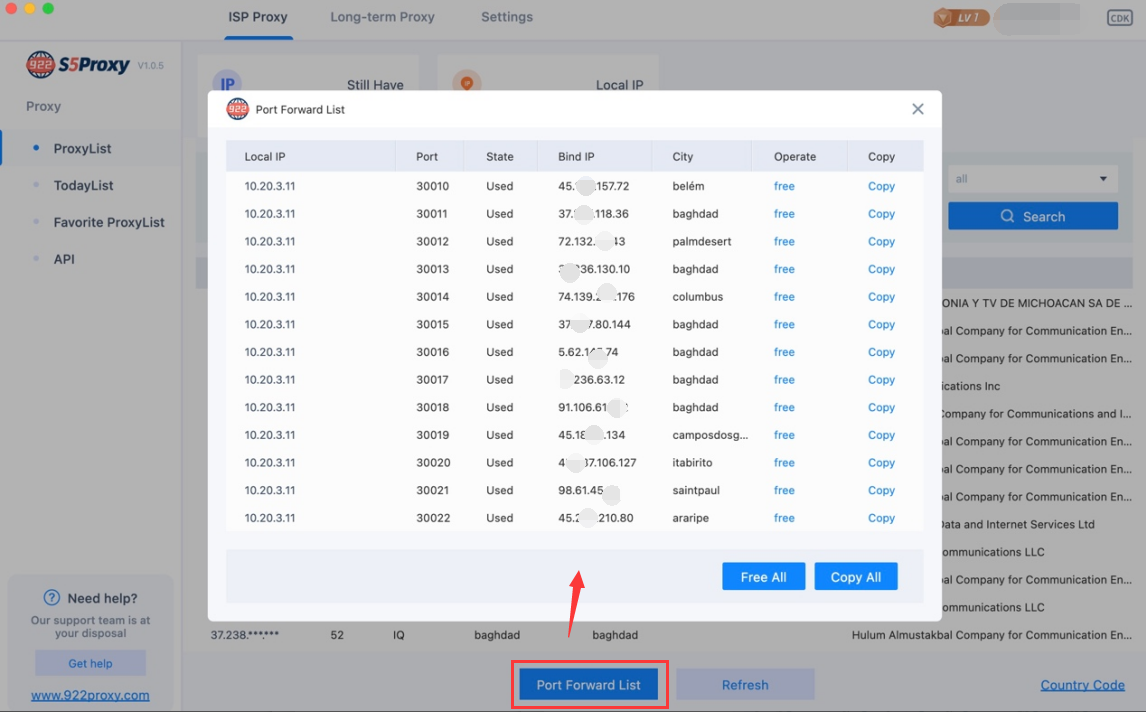Image resolution: width=1146 pixels, height=712 pixels.
Task: Click the Bind IP column header
Action: pyautogui.click(x=576, y=156)
